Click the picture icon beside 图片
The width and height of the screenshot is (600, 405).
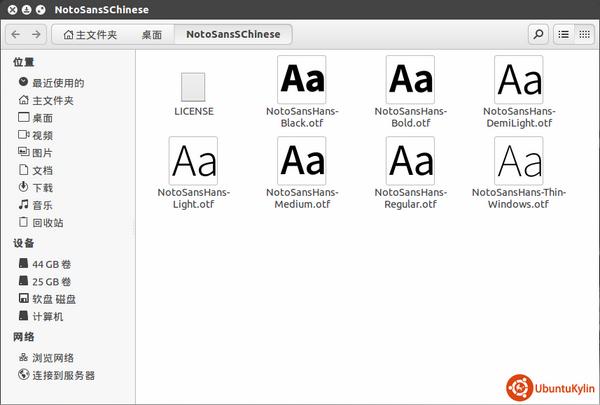[x=23, y=152]
